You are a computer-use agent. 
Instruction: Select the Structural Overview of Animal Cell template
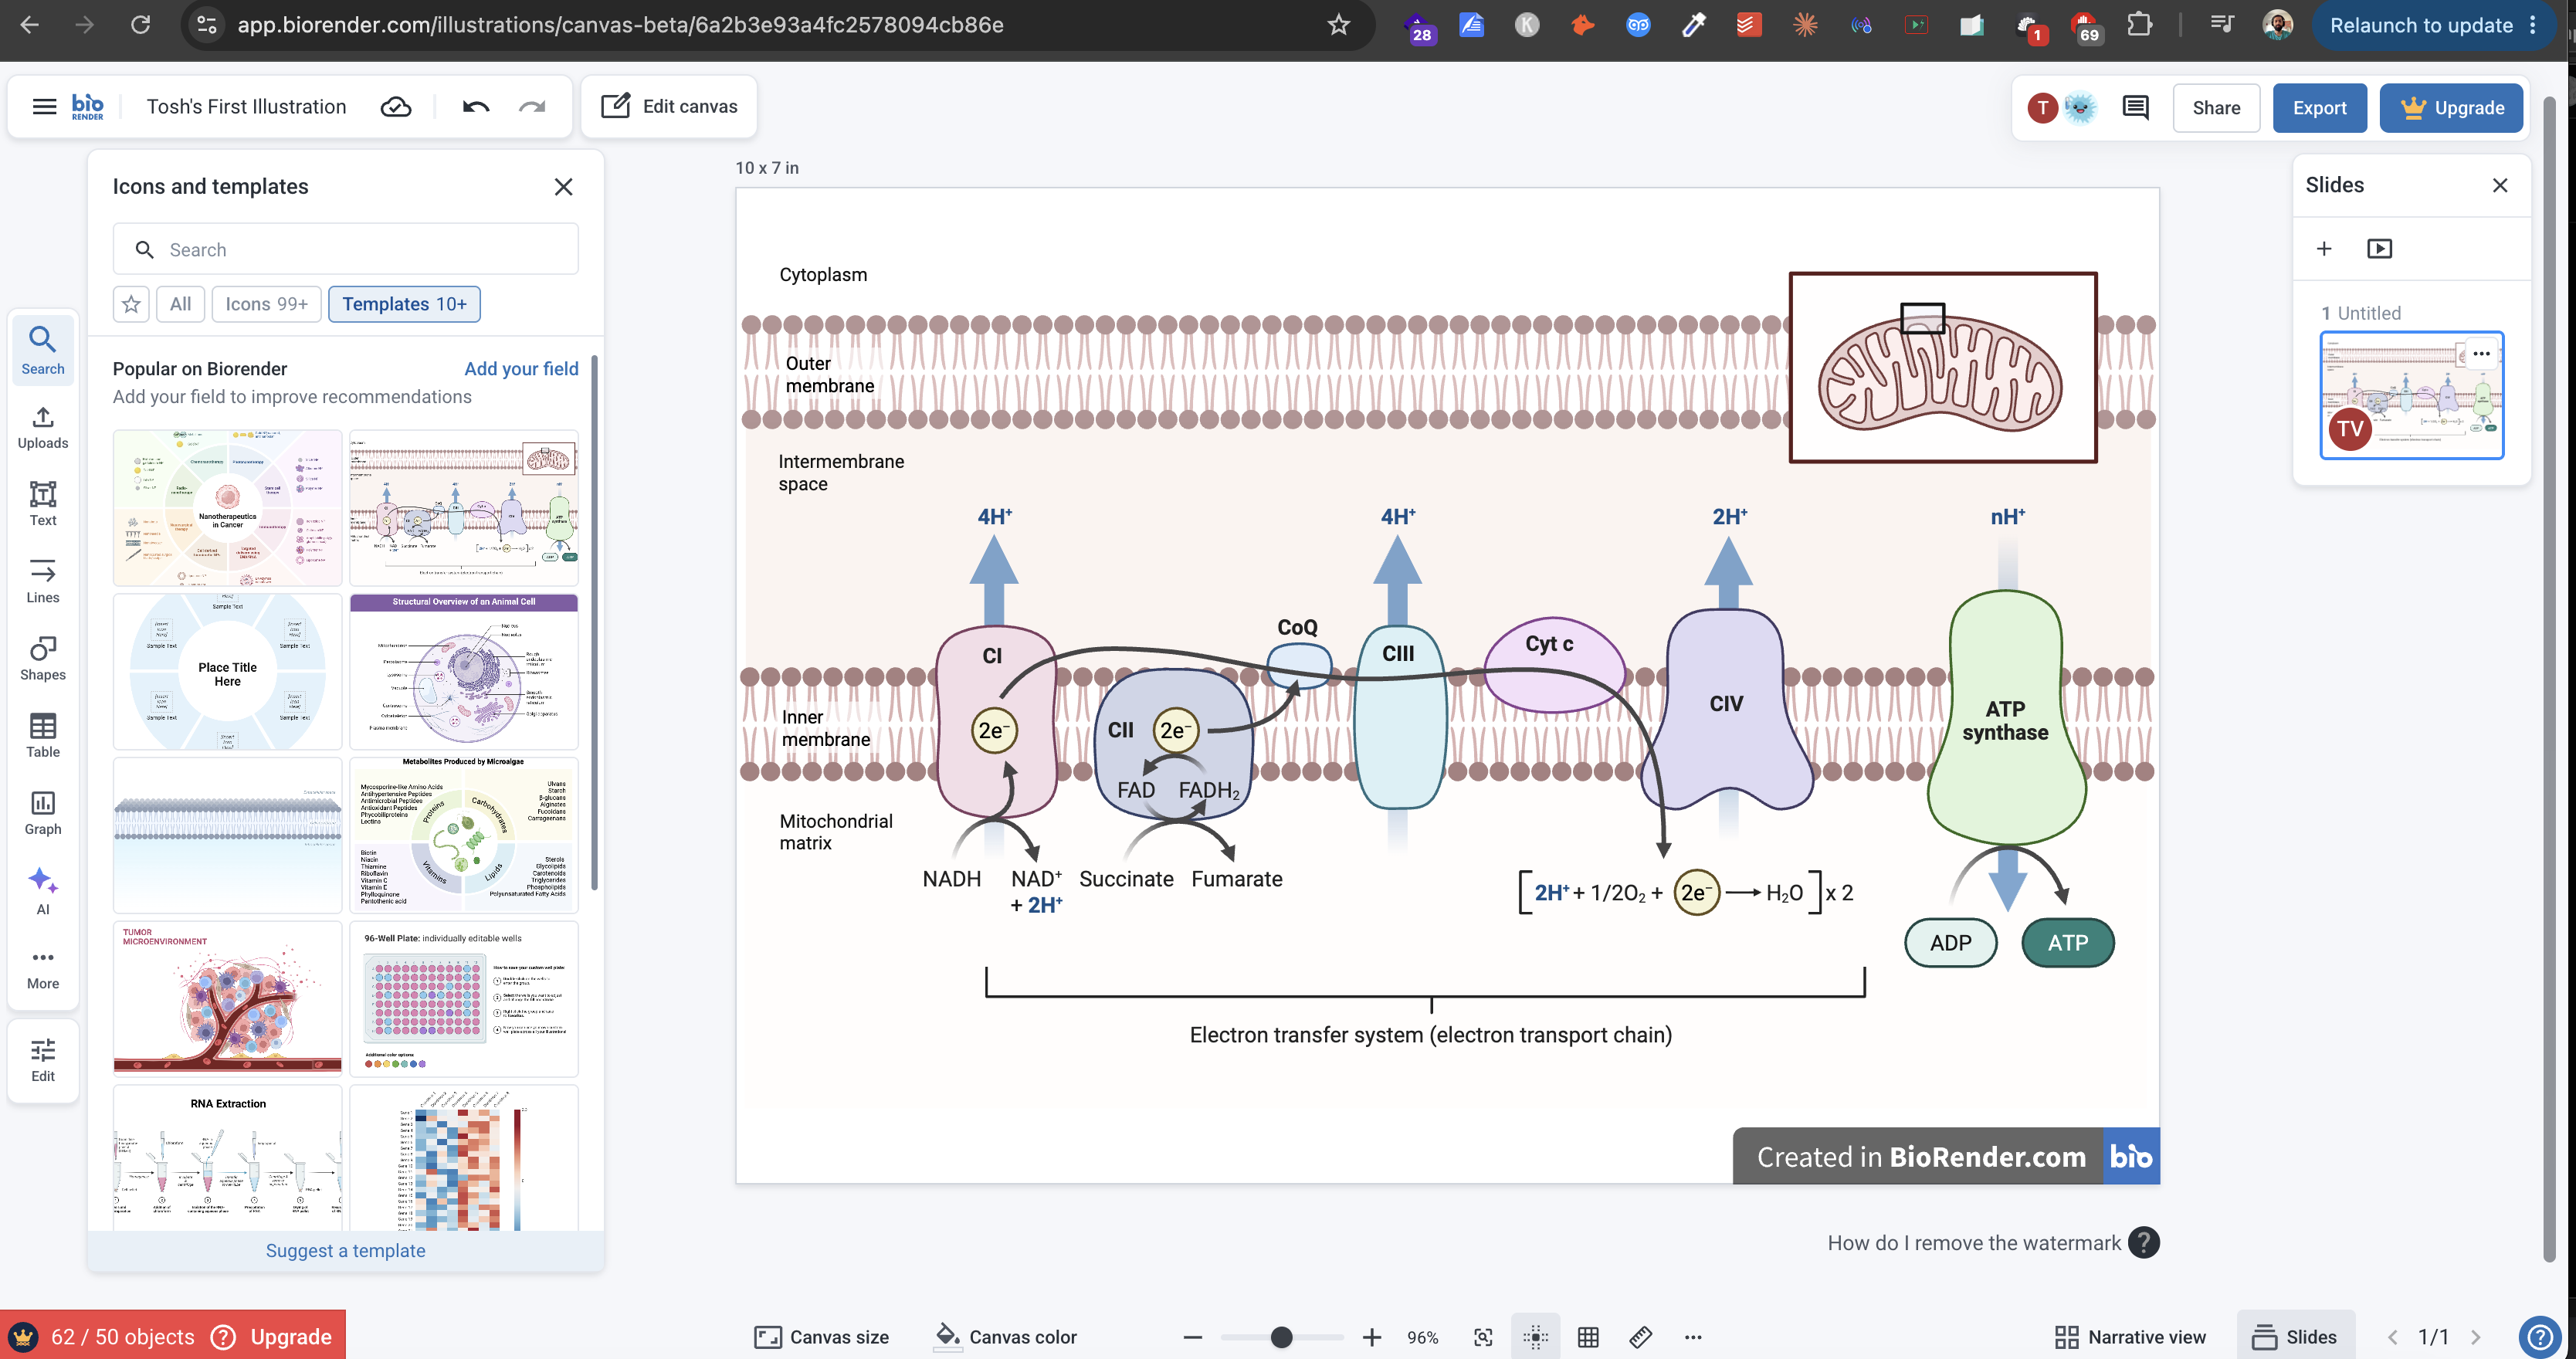pyautogui.click(x=464, y=672)
